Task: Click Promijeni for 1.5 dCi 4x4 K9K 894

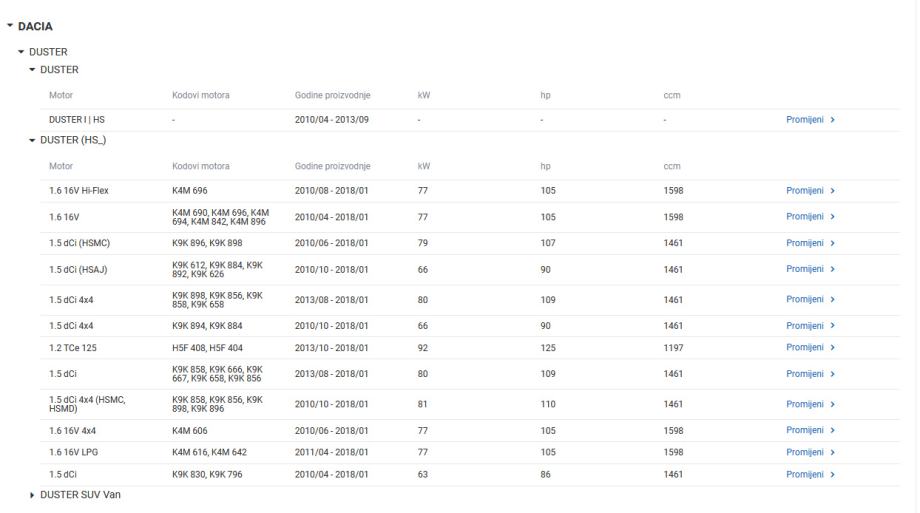Action: click(x=805, y=326)
